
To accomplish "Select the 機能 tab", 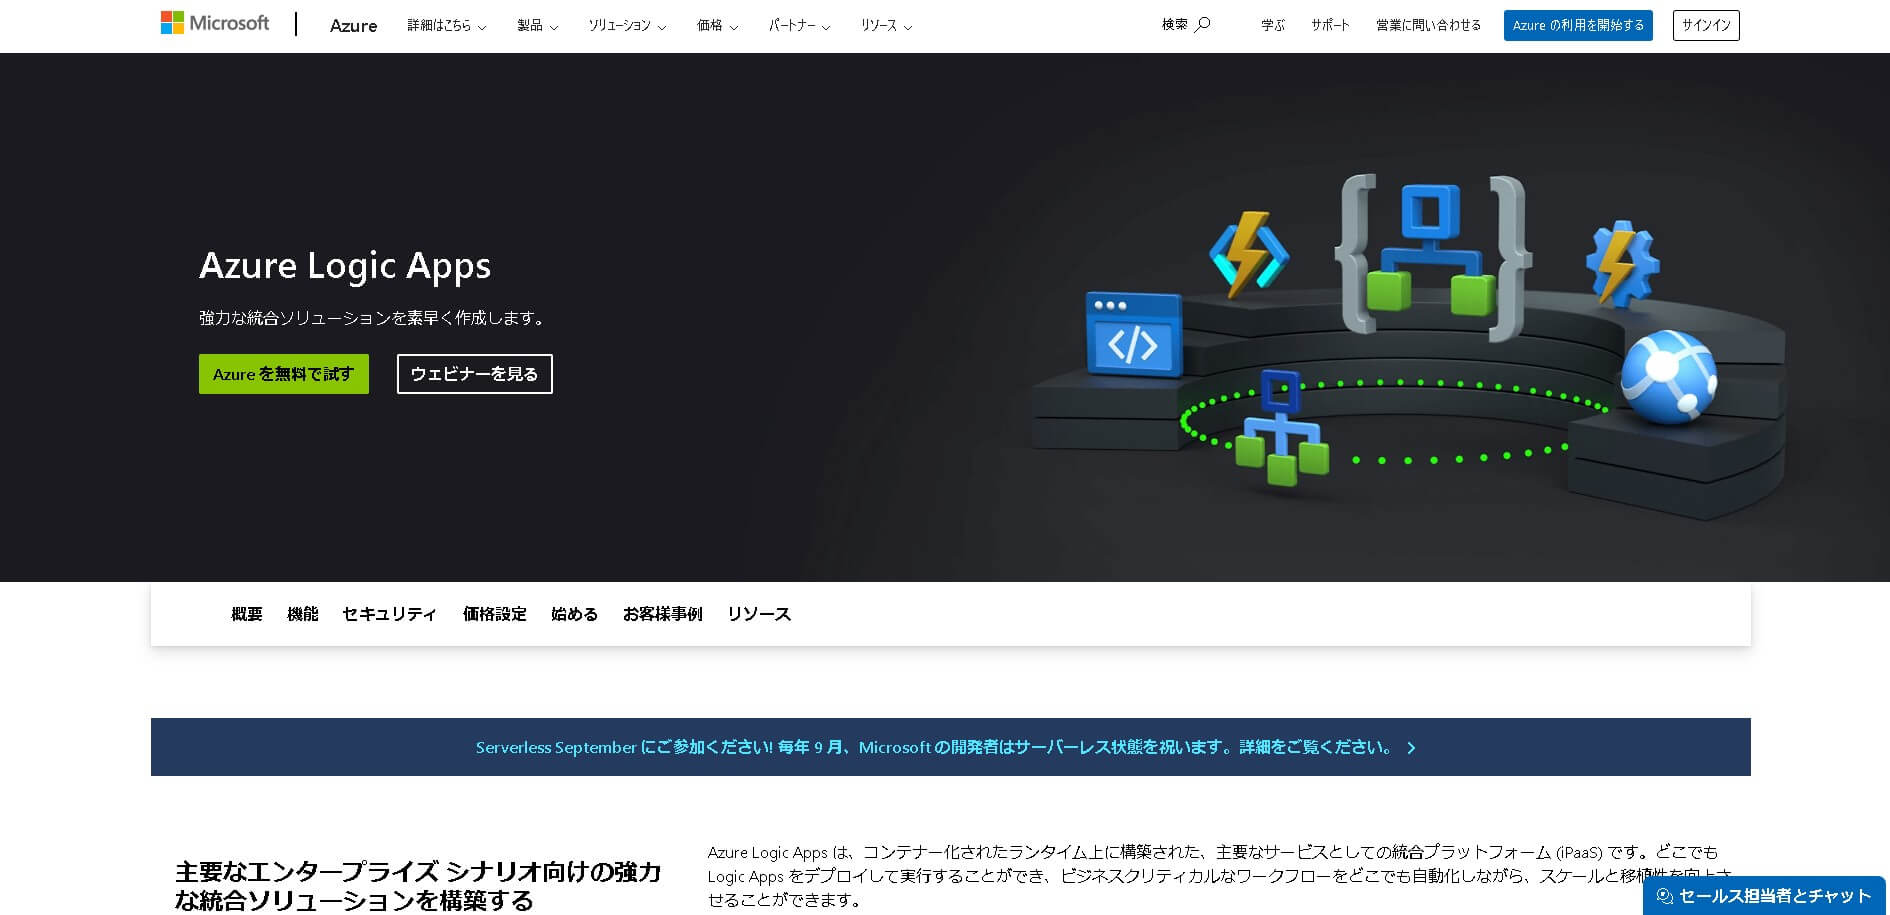I will pyautogui.click(x=302, y=614).
